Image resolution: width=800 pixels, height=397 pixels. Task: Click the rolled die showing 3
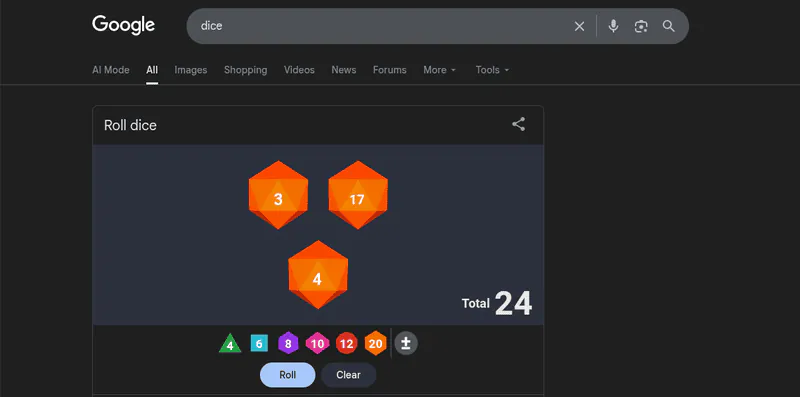click(278, 195)
